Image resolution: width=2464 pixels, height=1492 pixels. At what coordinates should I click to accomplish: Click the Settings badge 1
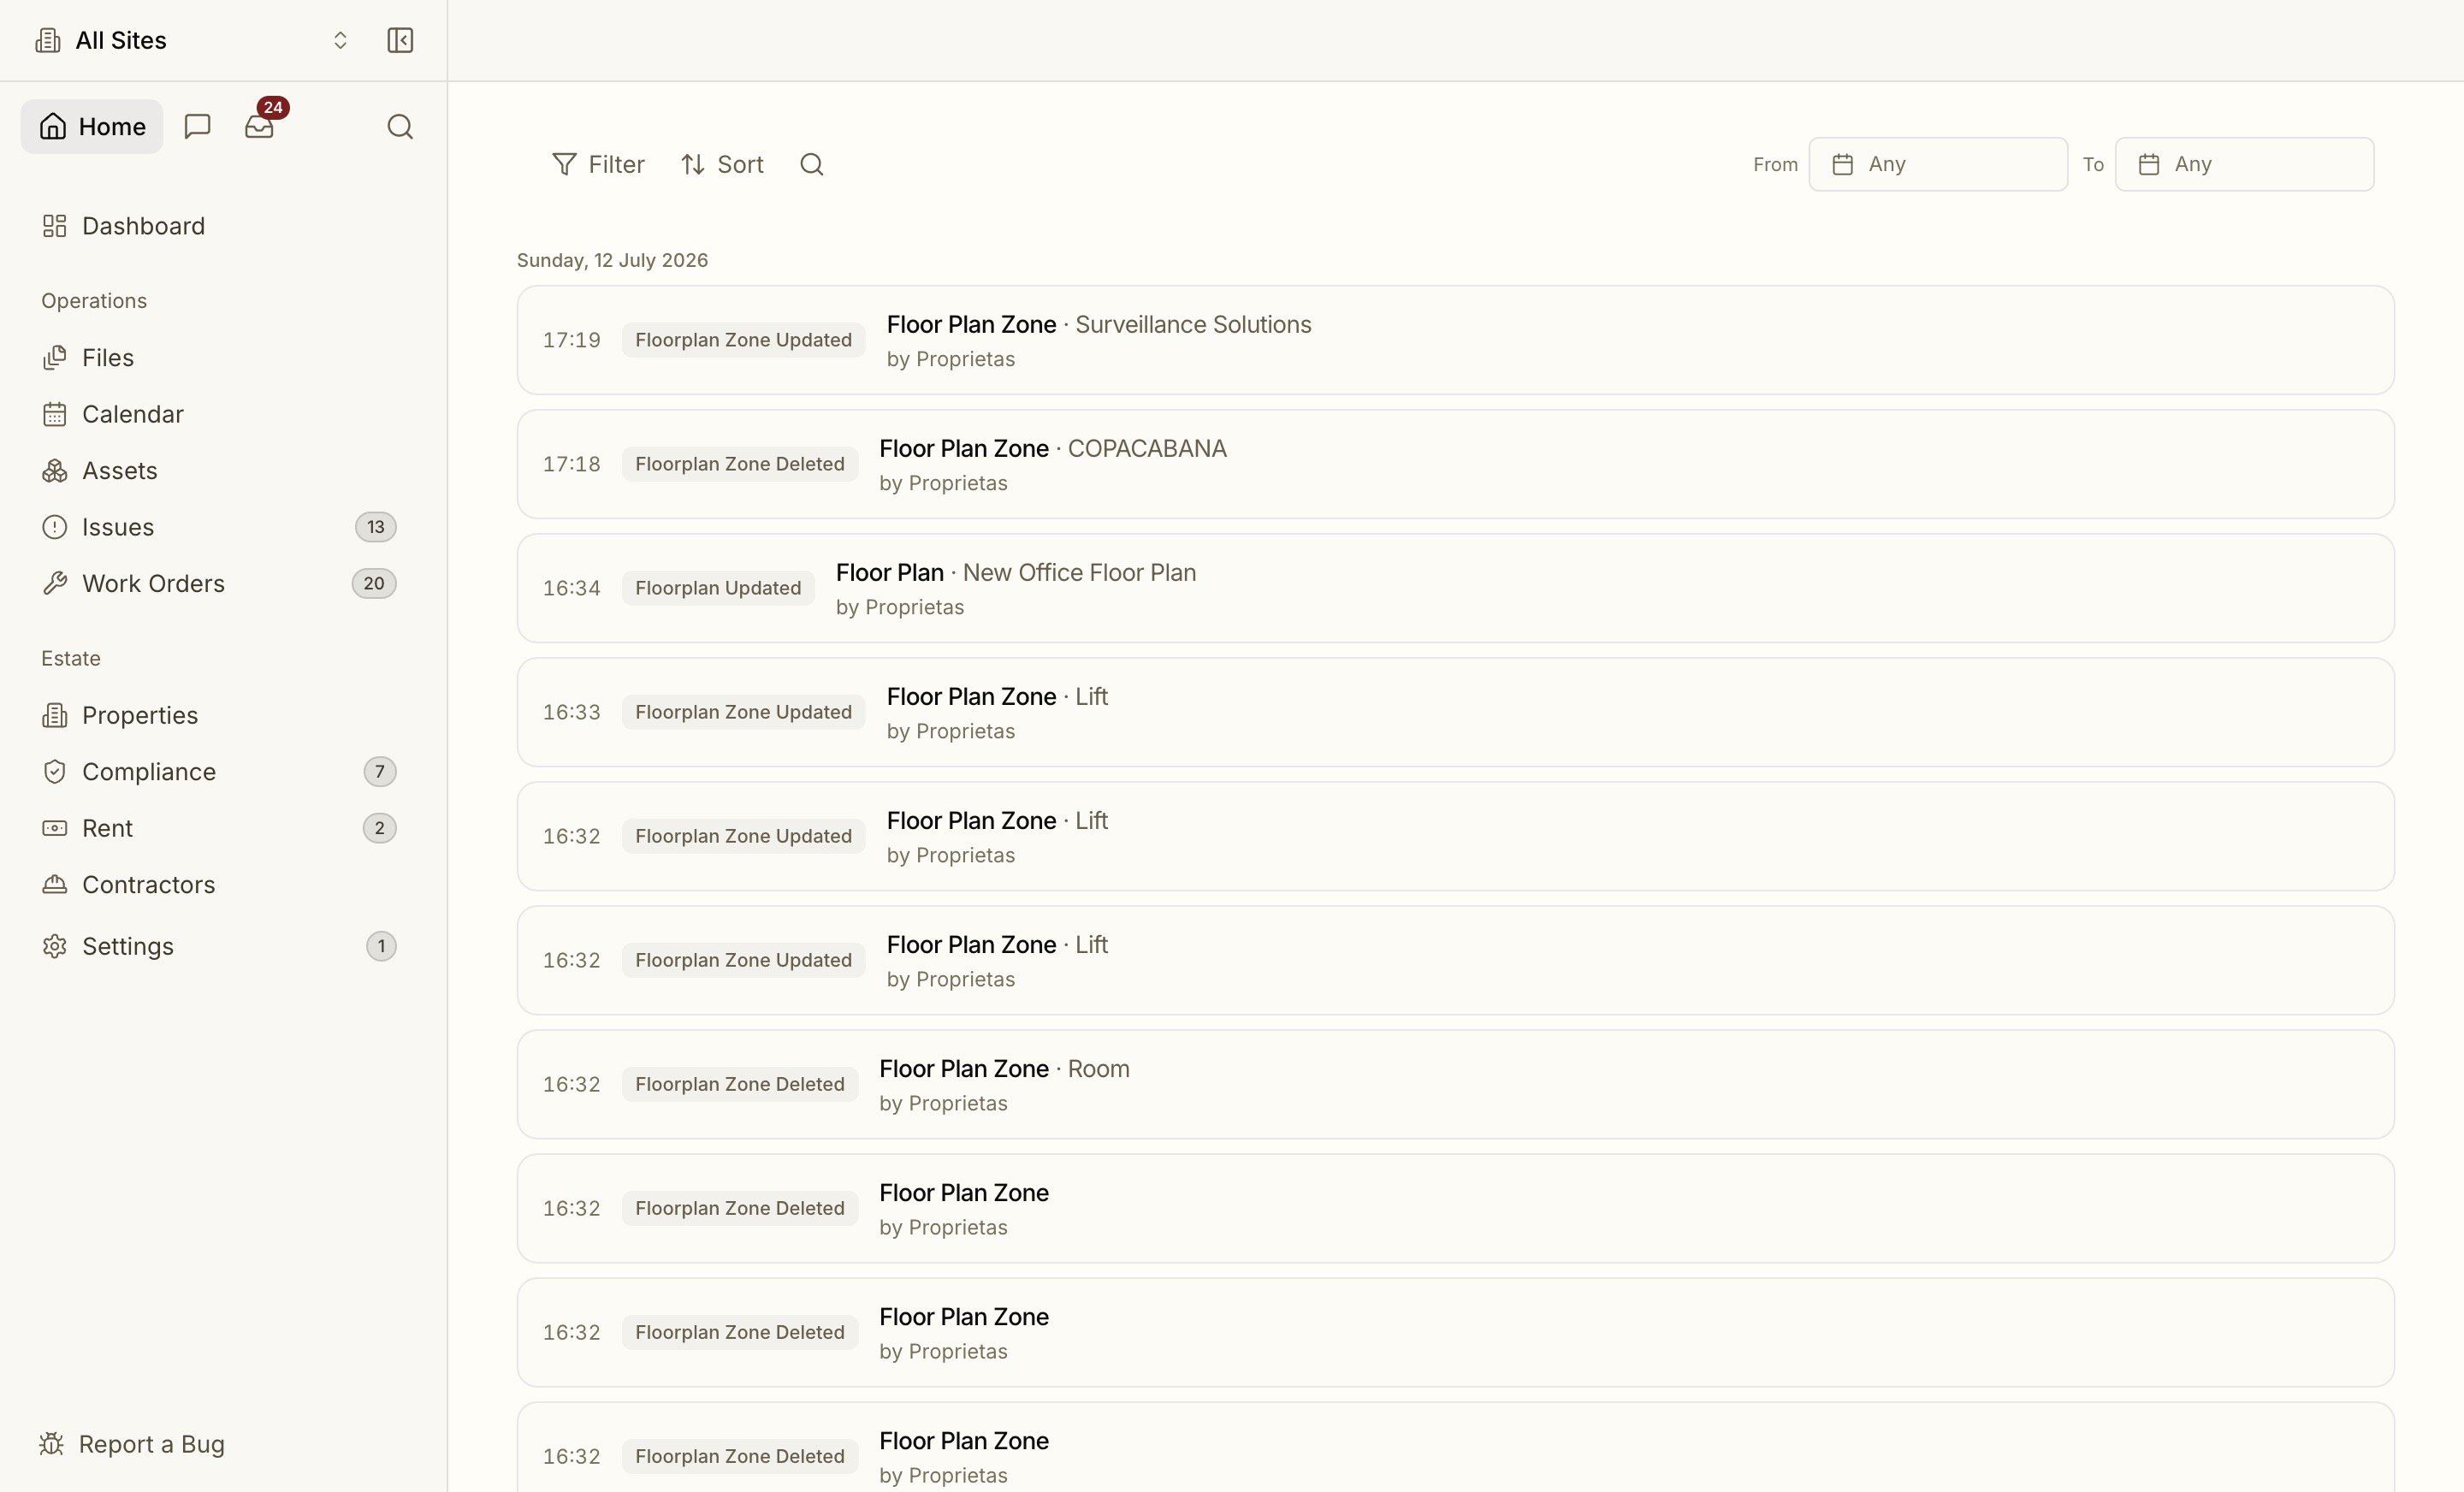381,946
